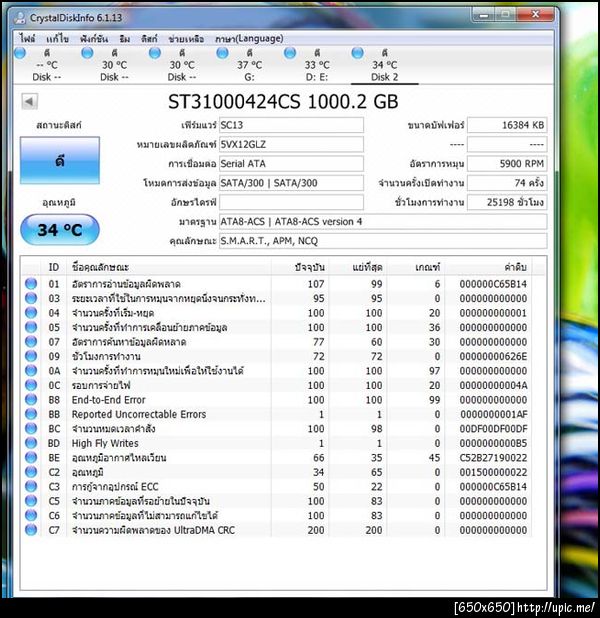Click status orb of attribute 03
The width and height of the screenshot is (600, 618).
31,298
